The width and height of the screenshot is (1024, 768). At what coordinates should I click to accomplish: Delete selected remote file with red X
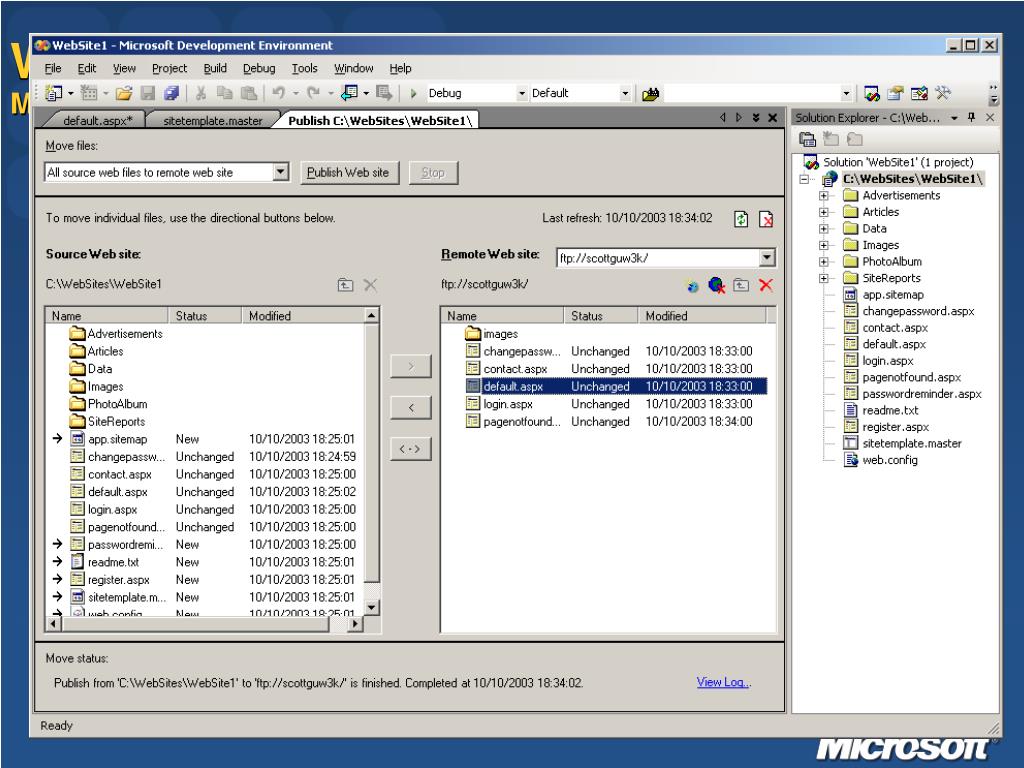click(766, 285)
